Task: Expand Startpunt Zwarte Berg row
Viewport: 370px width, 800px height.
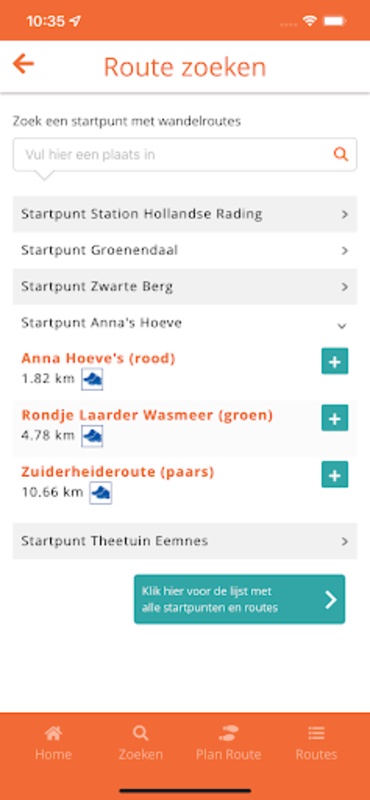Action: point(185,287)
